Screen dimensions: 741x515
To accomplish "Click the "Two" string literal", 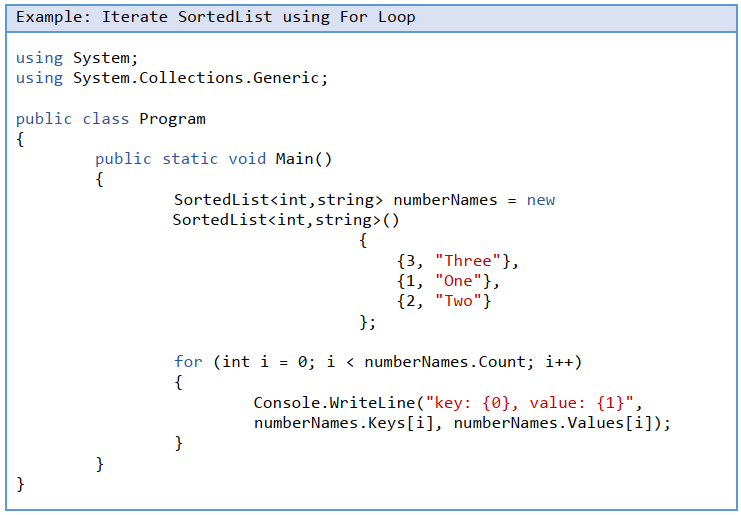I will [458, 301].
